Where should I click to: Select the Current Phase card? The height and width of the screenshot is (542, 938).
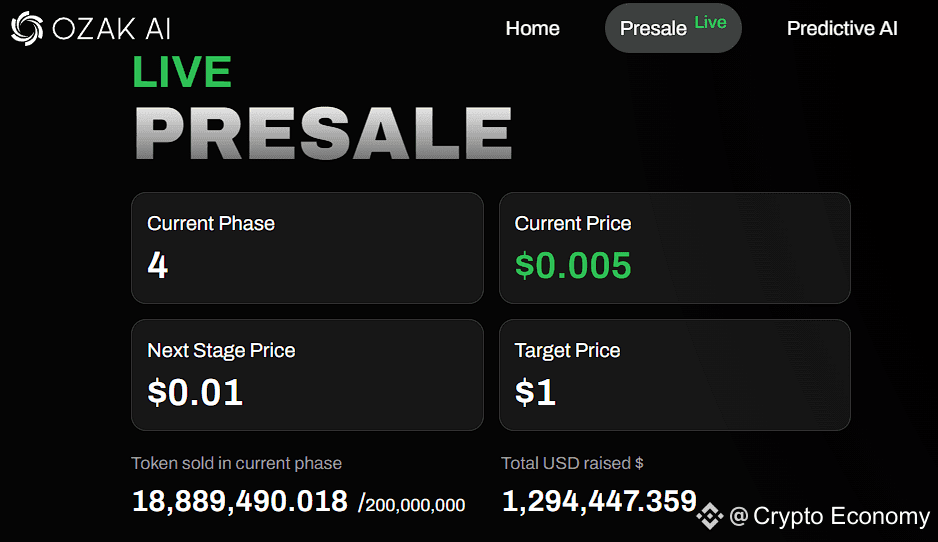[307, 248]
